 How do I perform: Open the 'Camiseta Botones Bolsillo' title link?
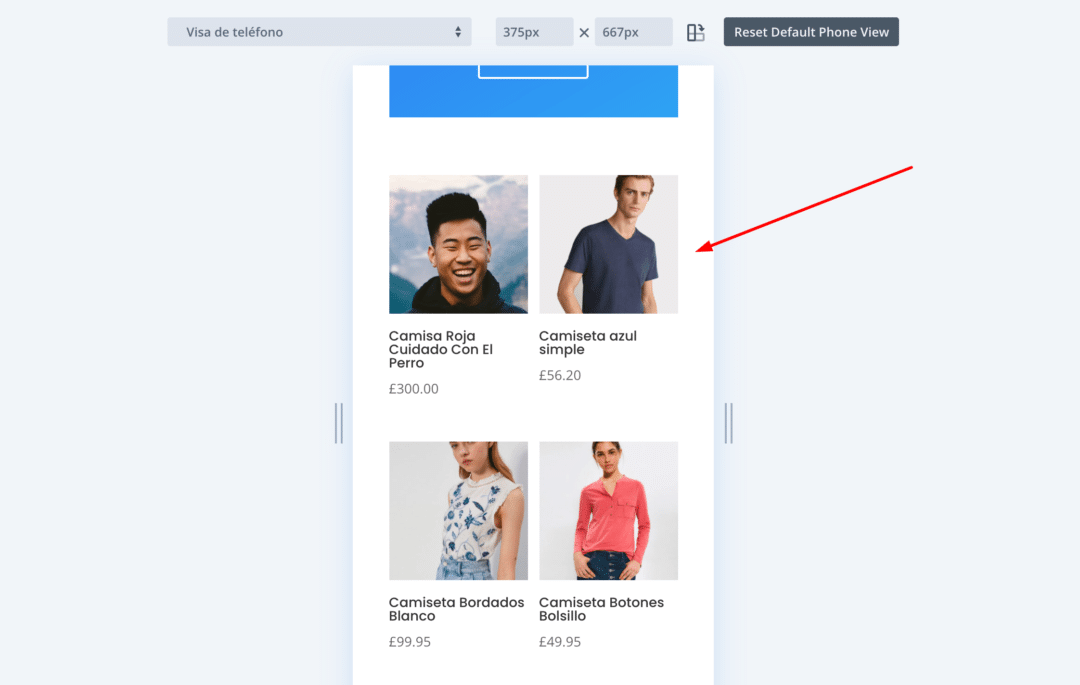601,609
